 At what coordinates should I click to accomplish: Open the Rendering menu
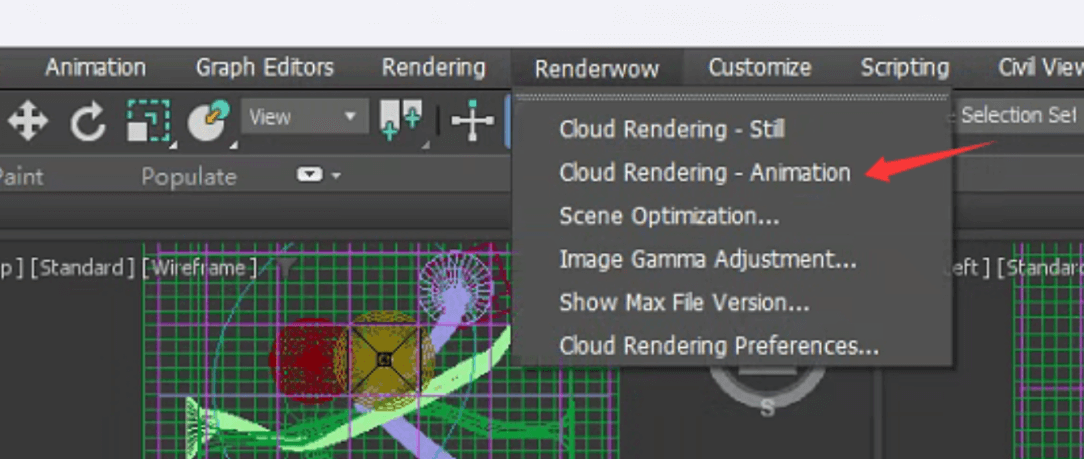[433, 68]
